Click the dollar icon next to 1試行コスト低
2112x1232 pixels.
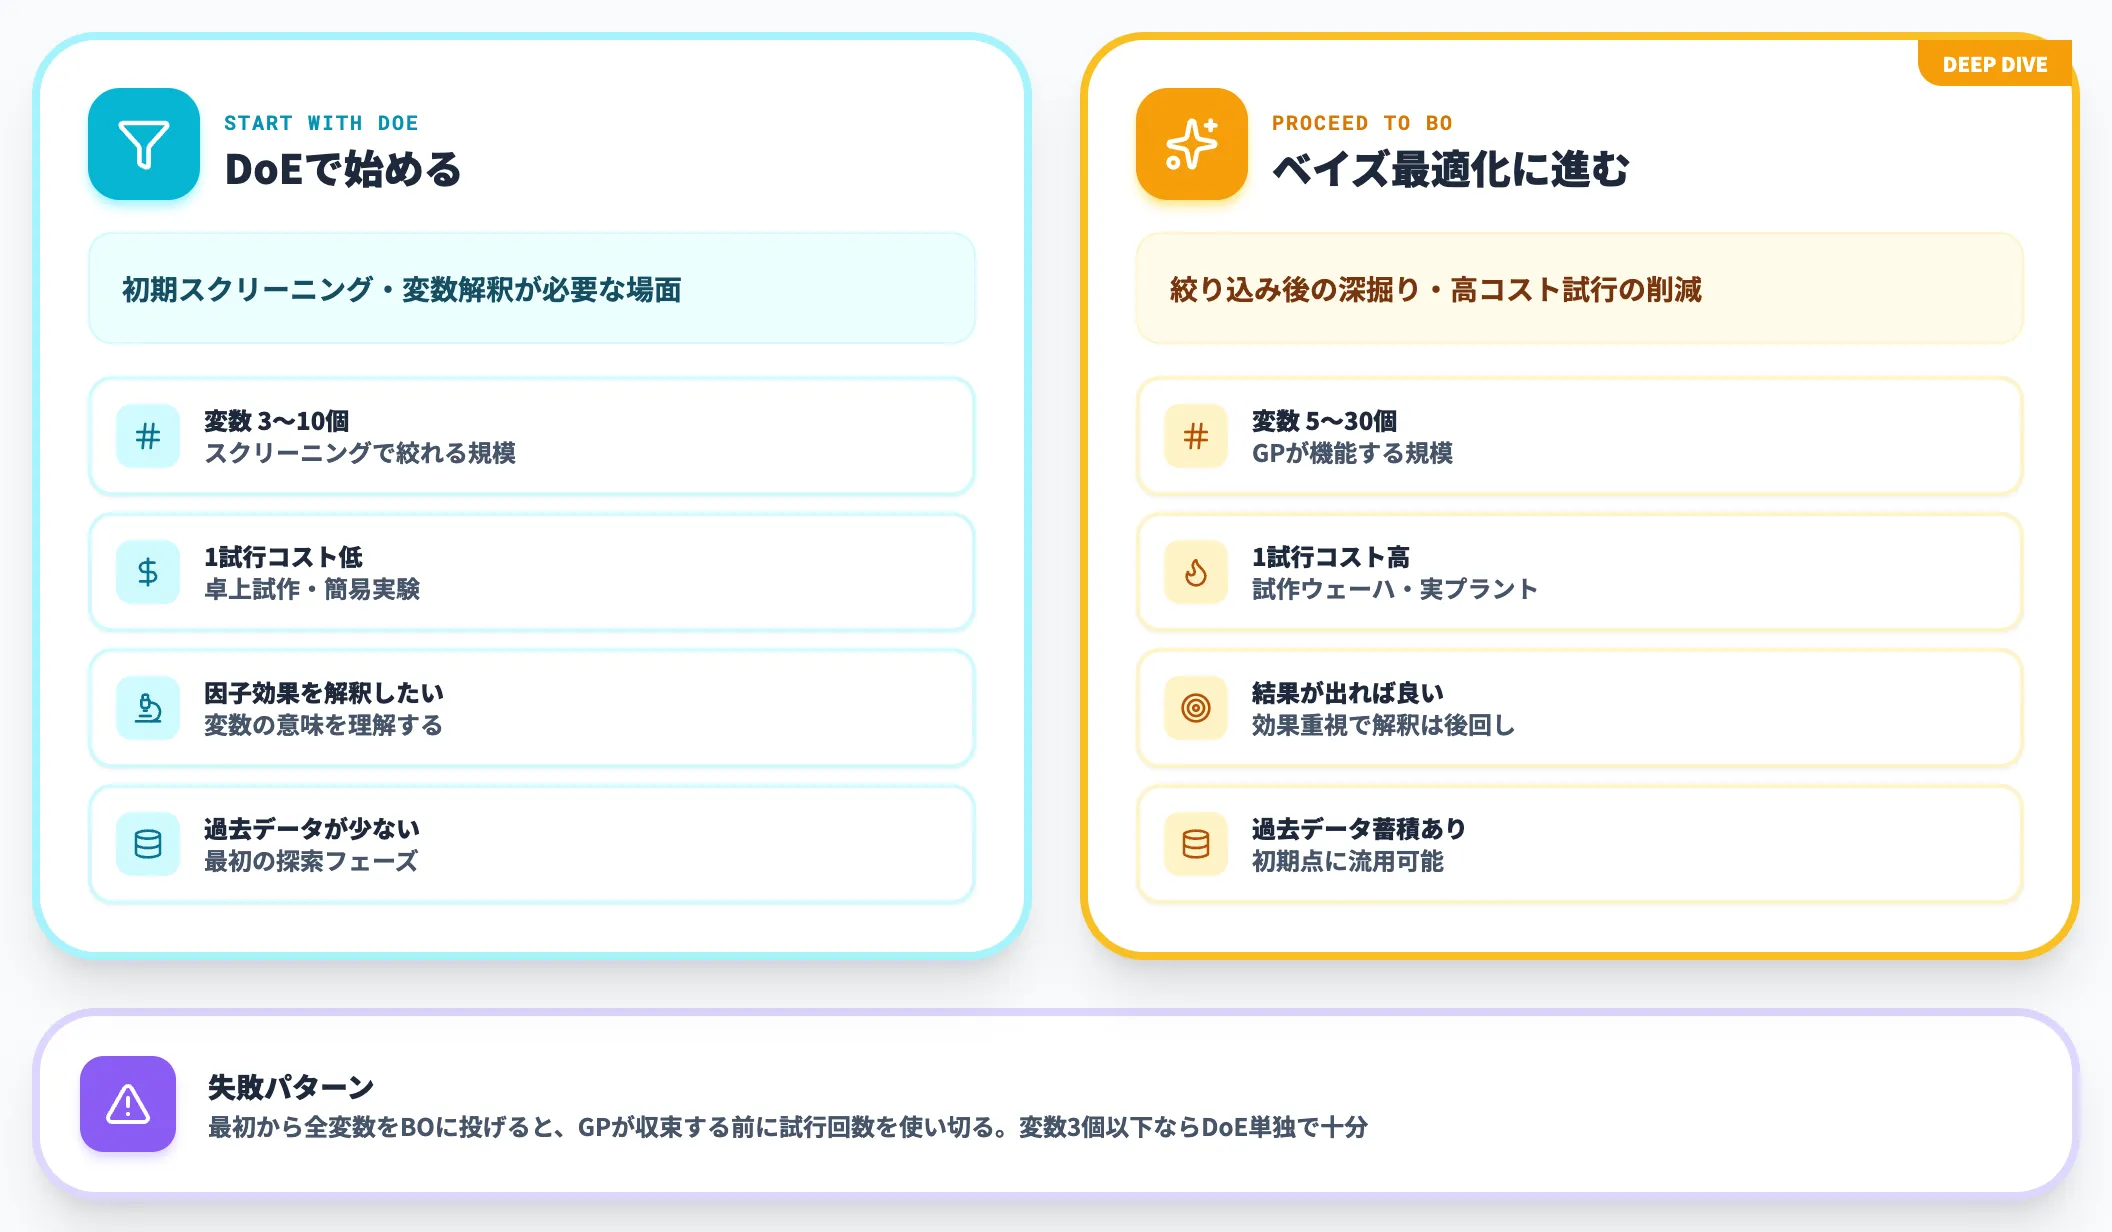click(x=148, y=572)
